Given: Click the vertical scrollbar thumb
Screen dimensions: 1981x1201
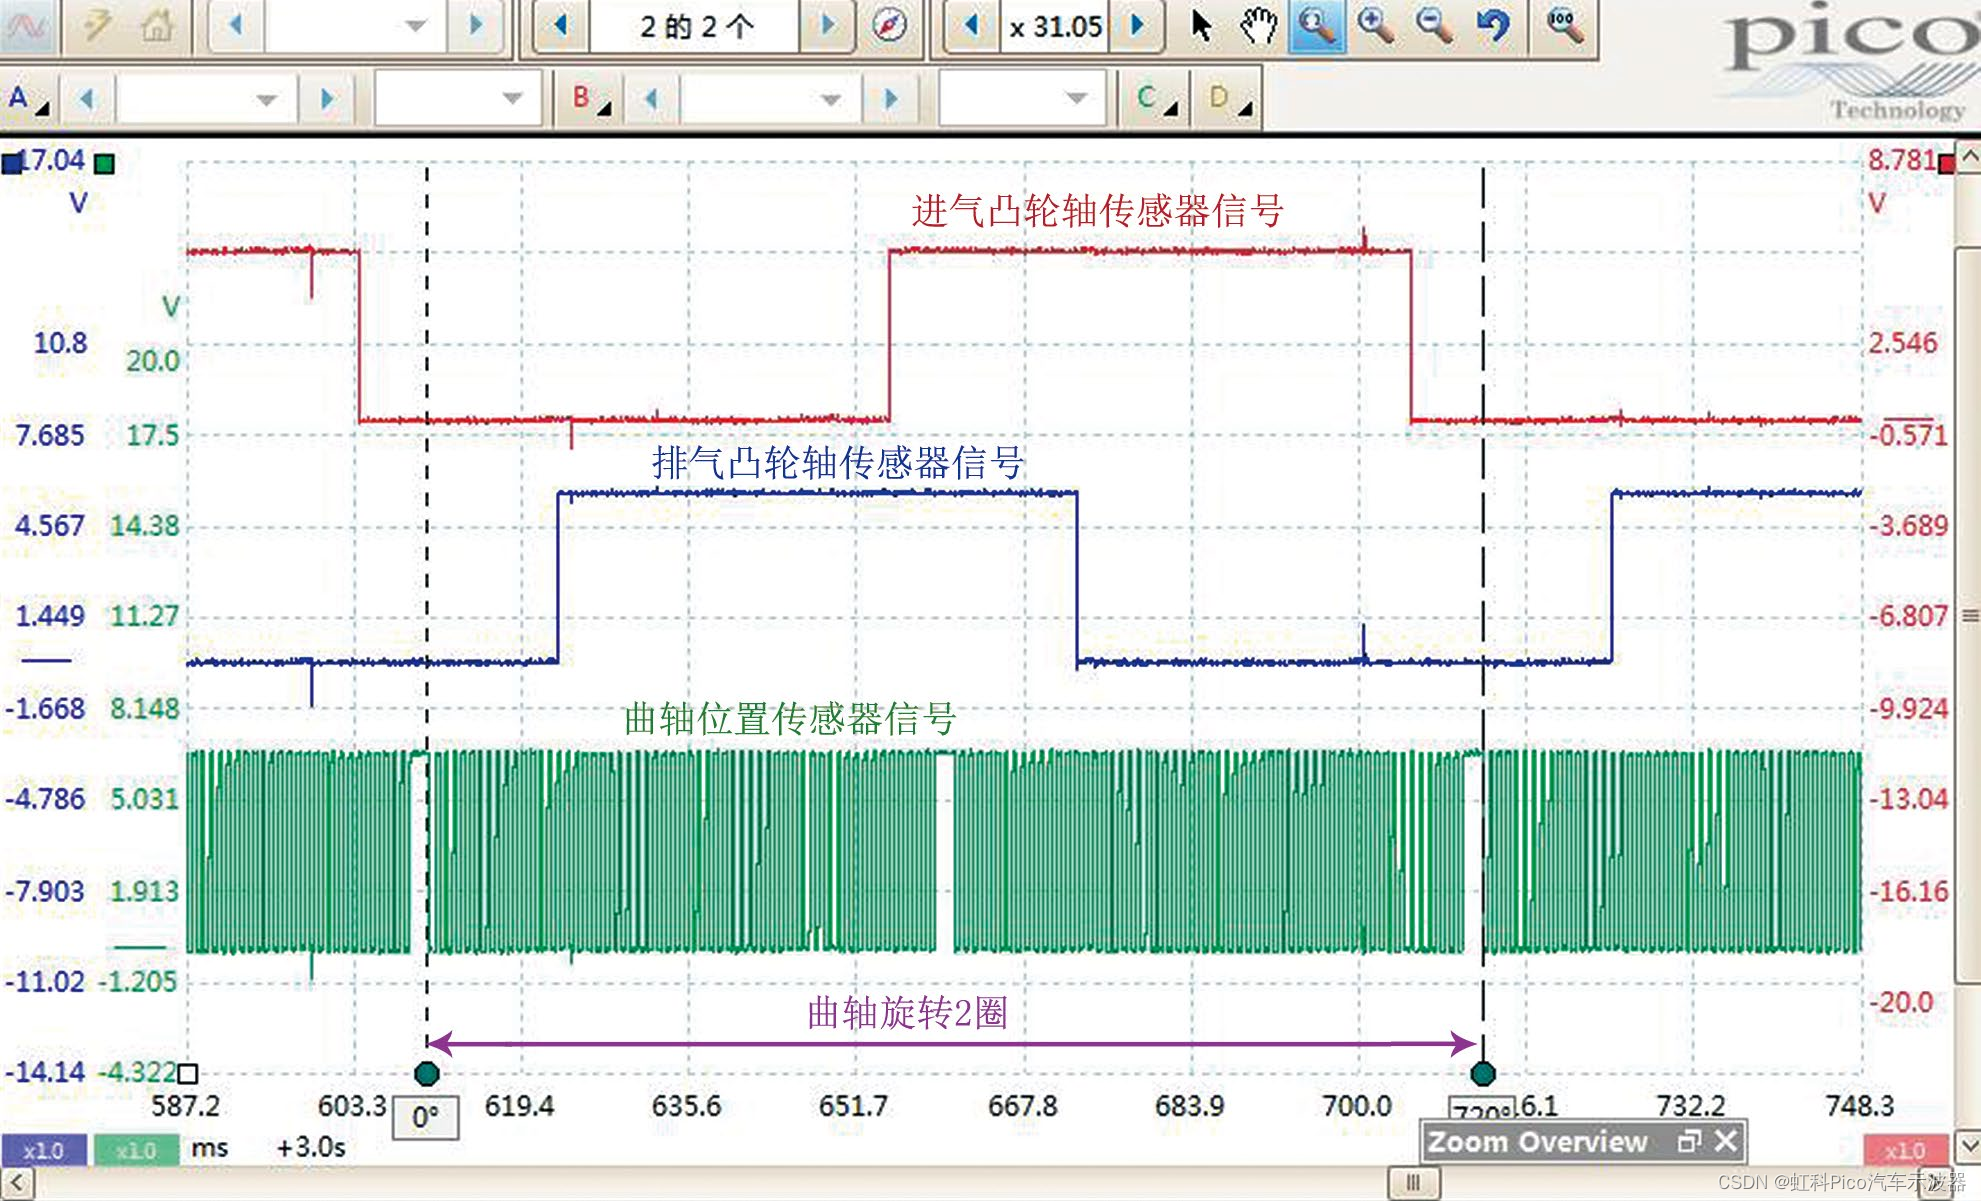Looking at the screenshot, I should (x=1969, y=615).
